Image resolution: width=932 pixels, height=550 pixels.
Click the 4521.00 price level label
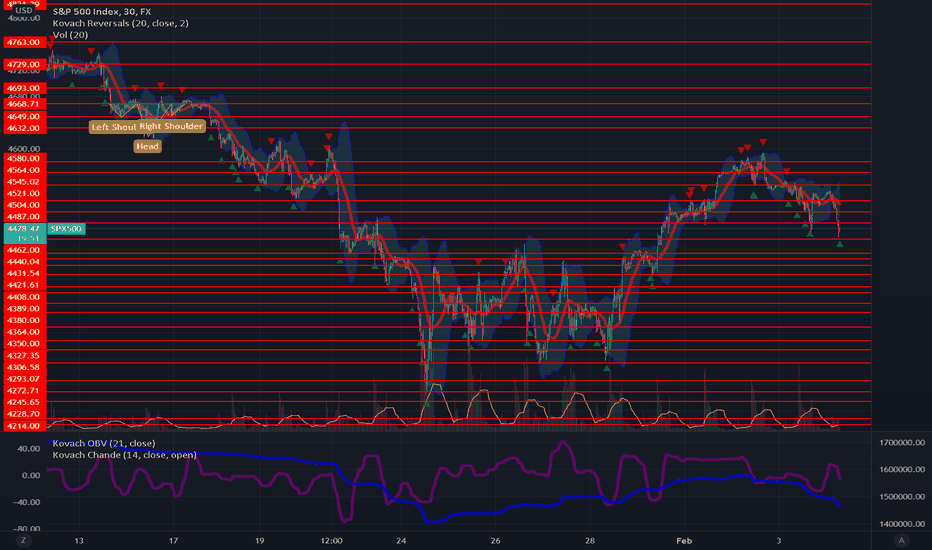point(24,193)
